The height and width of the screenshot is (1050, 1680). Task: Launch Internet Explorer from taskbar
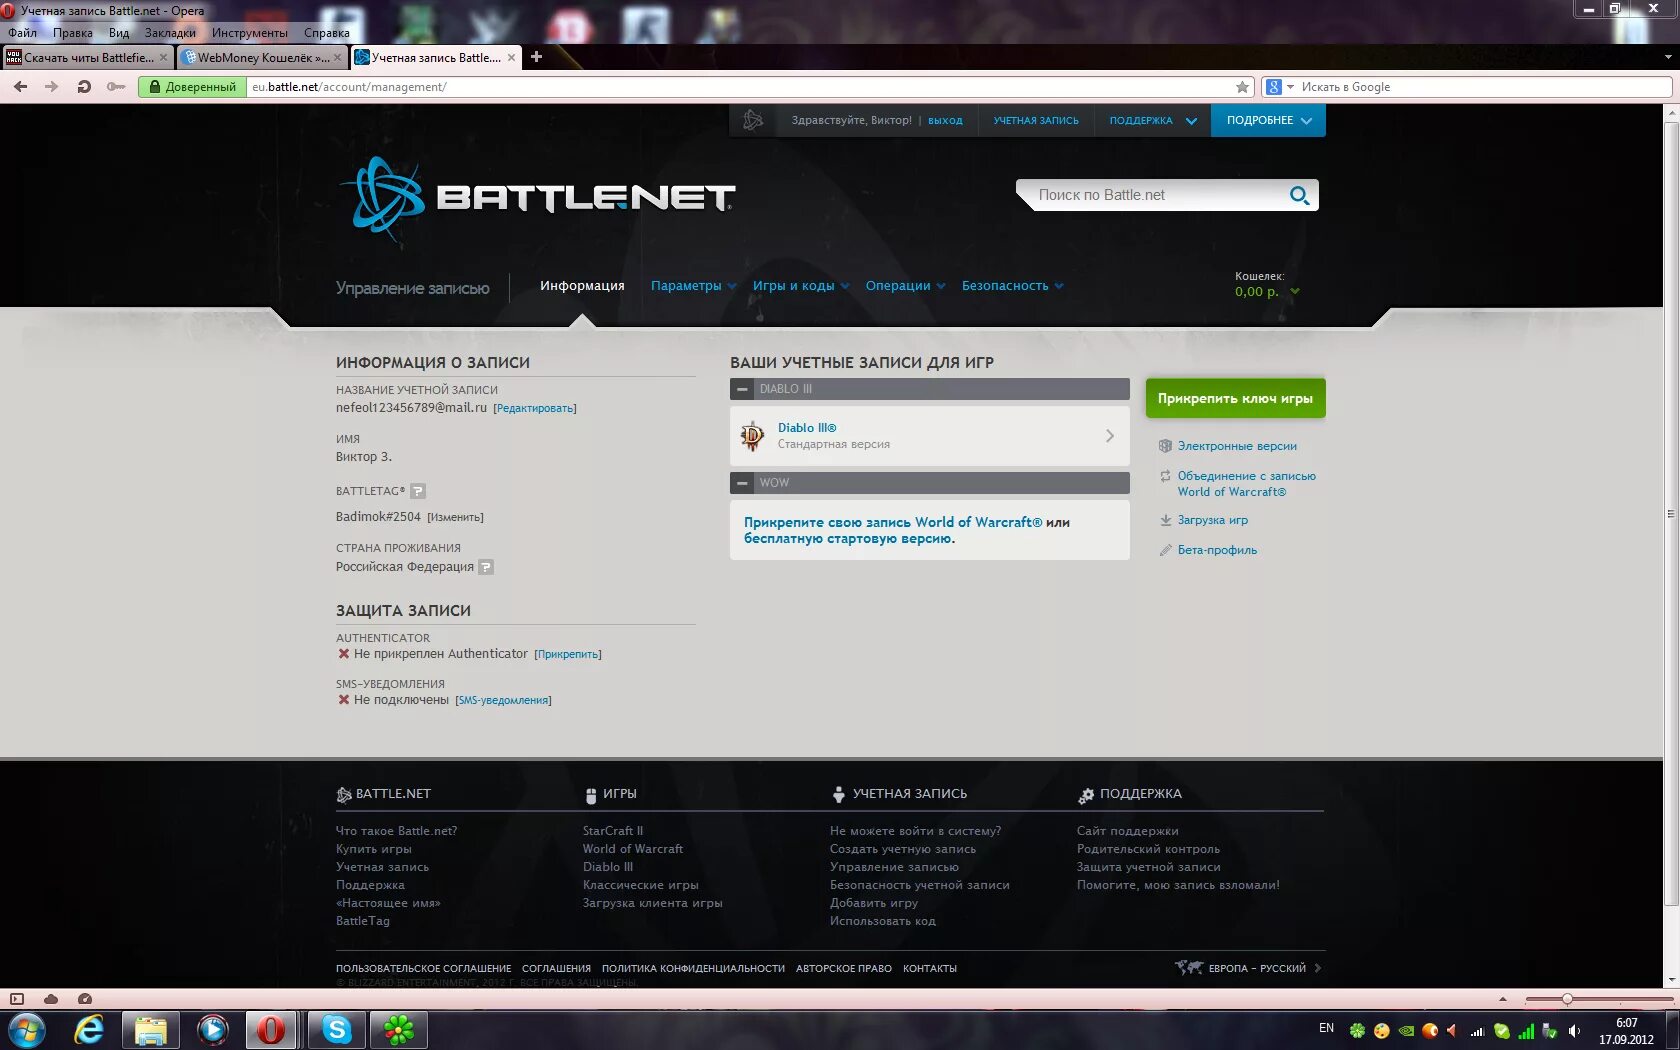[x=89, y=1029]
